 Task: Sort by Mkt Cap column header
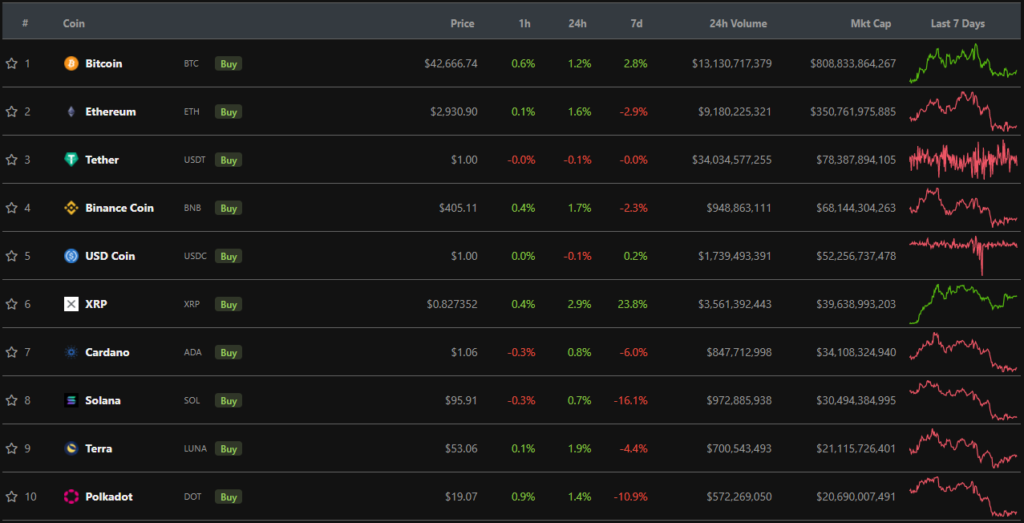point(870,23)
